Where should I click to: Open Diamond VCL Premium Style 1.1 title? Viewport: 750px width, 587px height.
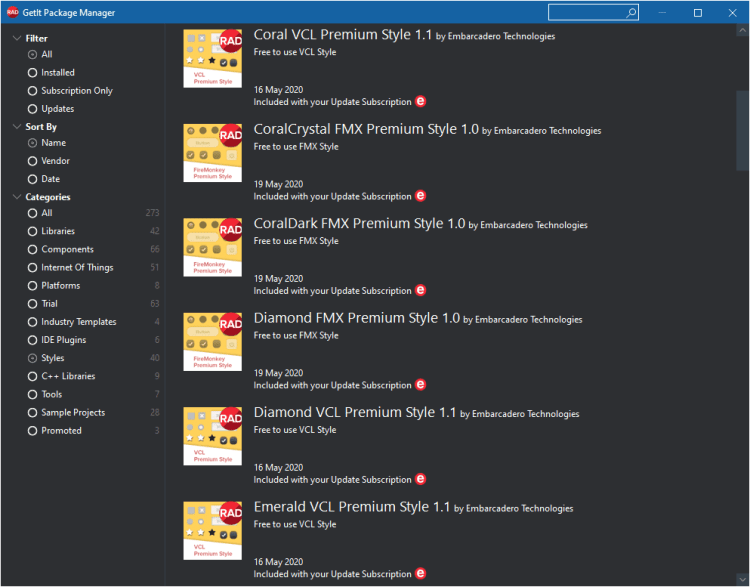pos(355,412)
